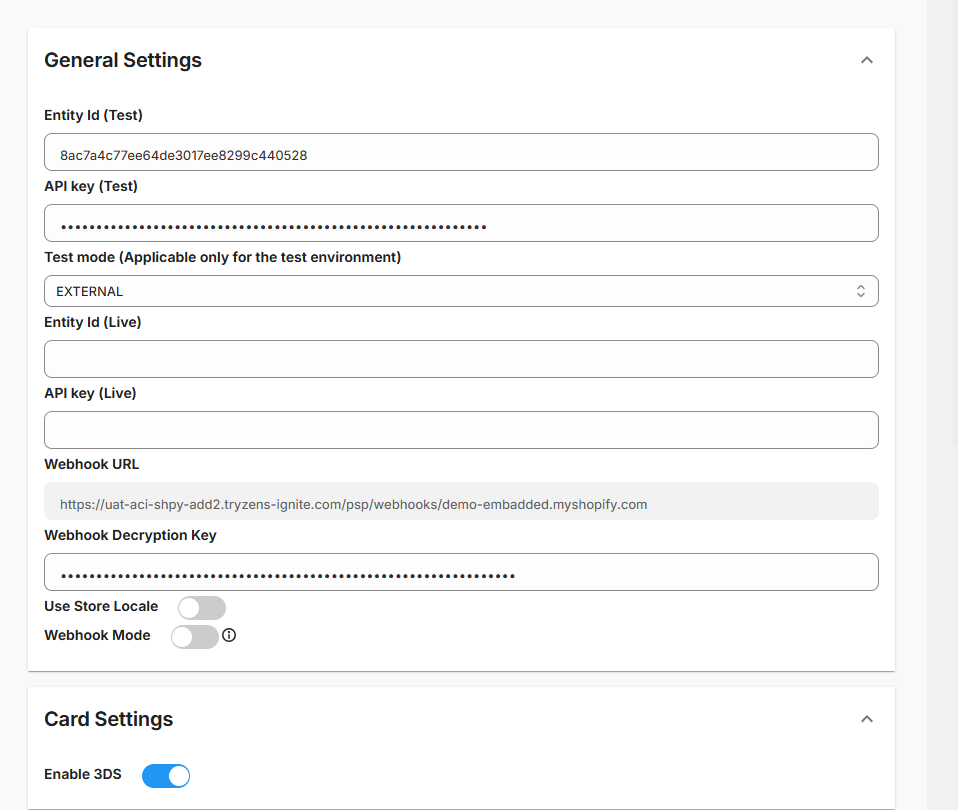Click the Webhook Mode info icon

pyautogui.click(x=229, y=635)
